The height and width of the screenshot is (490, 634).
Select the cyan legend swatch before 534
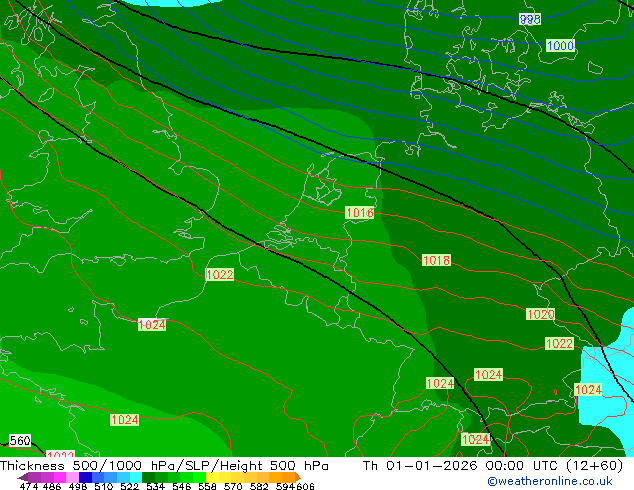(136, 477)
